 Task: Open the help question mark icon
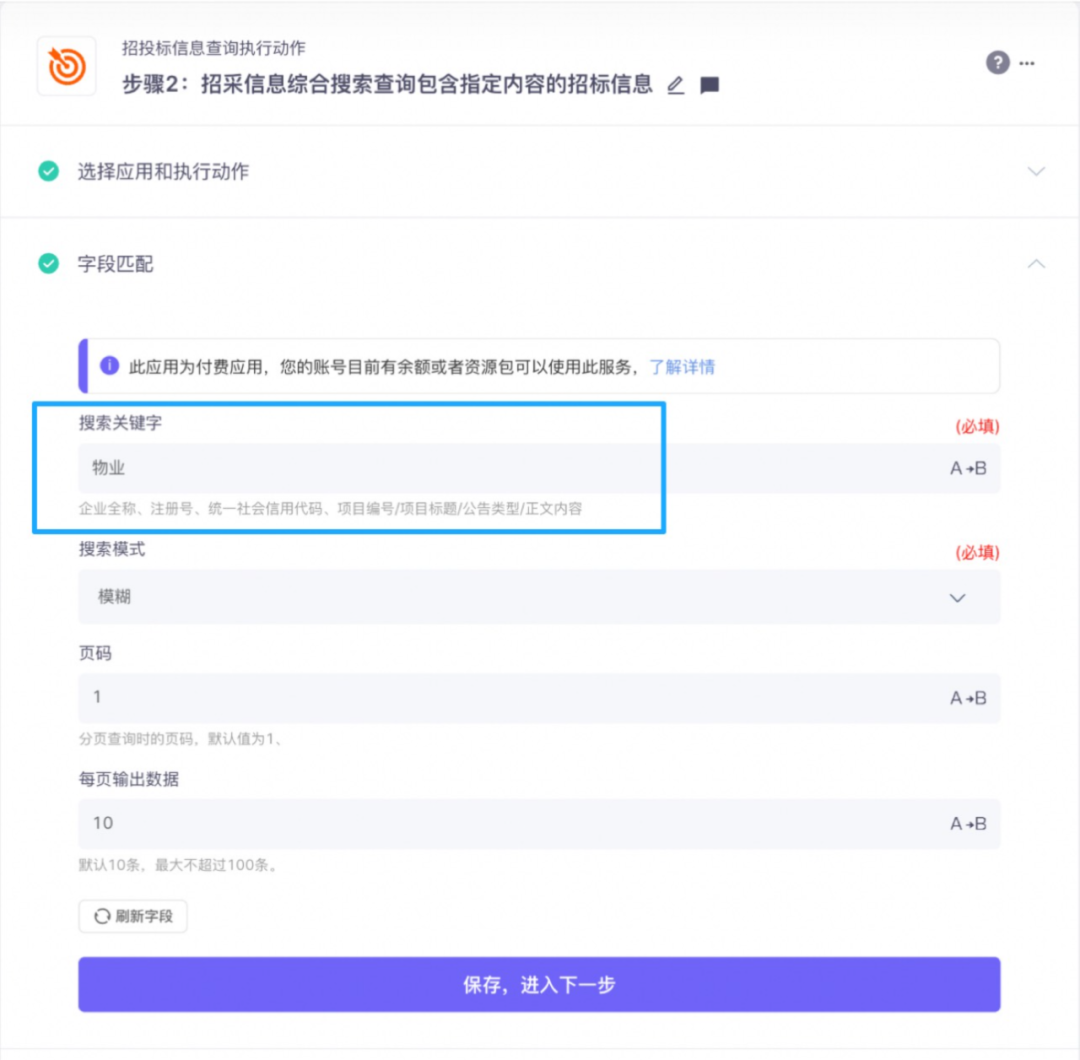pyautogui.click(x=997, y=63)
